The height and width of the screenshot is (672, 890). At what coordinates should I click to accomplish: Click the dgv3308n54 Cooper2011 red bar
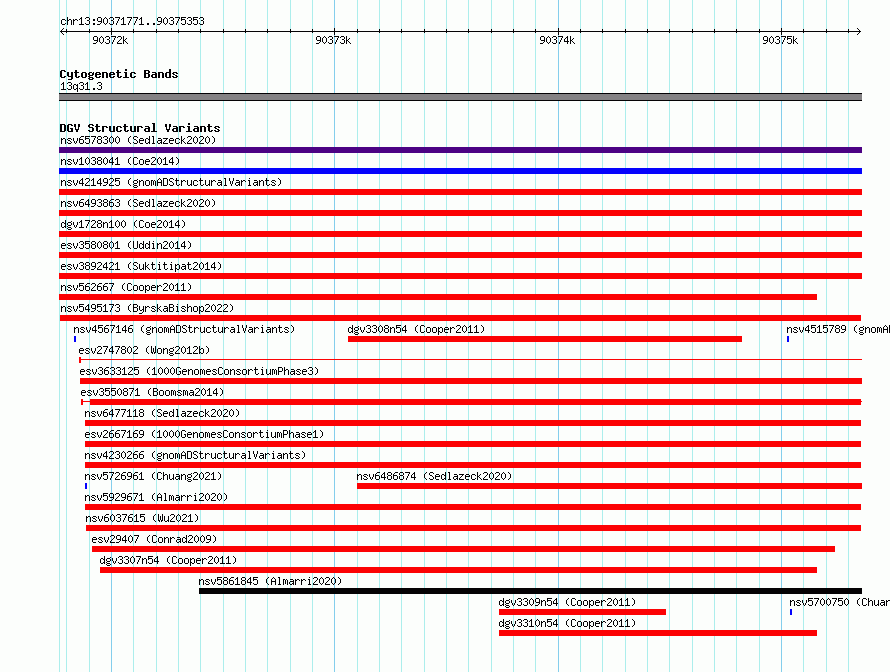tap(545, 339)
